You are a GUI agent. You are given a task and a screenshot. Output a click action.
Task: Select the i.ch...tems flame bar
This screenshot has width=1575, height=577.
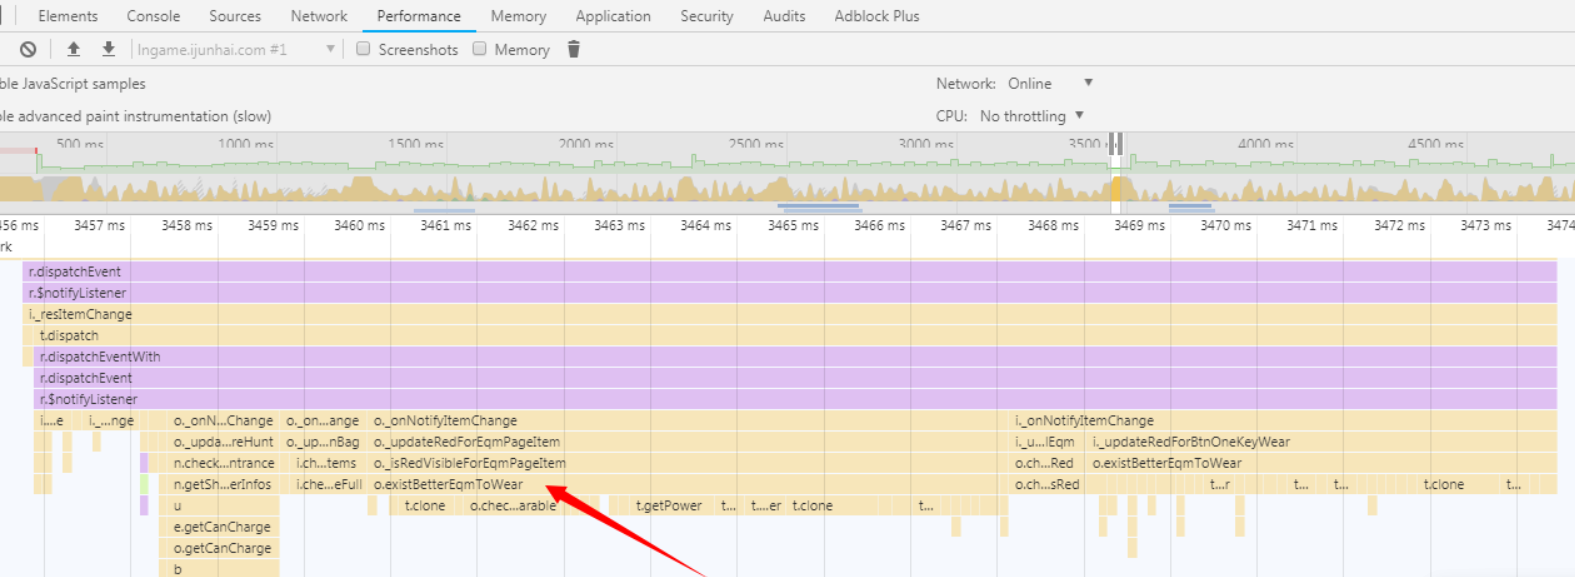[328, 463]
